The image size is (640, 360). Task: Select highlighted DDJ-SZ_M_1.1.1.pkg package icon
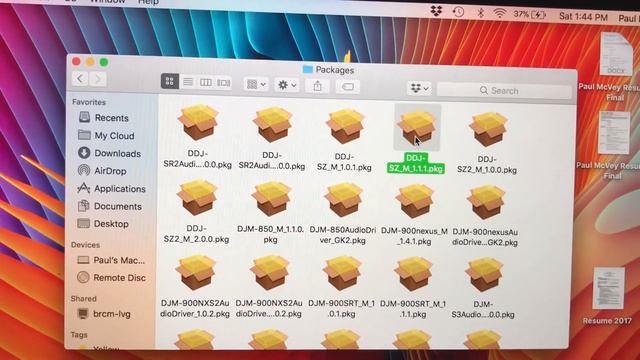click(417, 127)
